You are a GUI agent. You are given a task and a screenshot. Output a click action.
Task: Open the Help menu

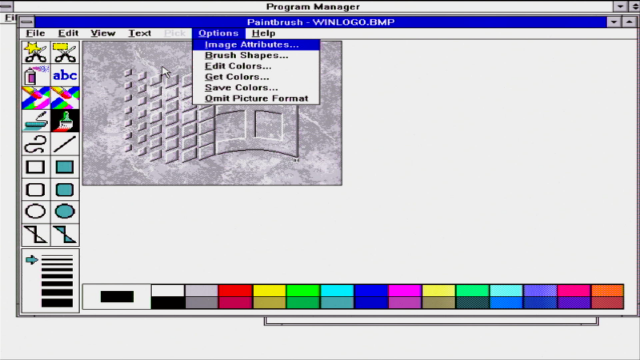click(x=264, y=33)
